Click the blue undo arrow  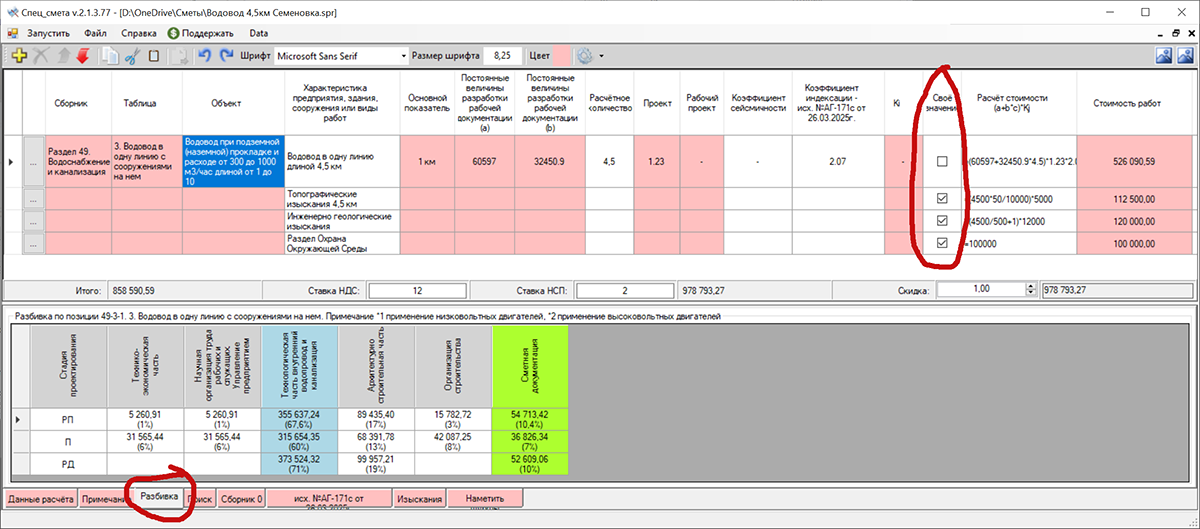(205, 56)
